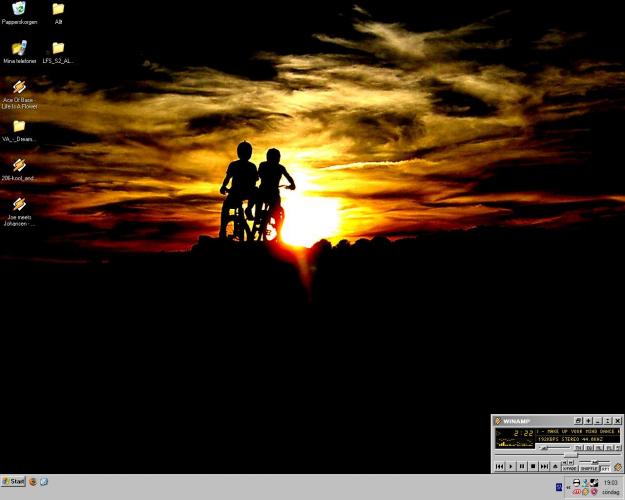
Task: Launch Firefox from the quick launch bar
Action: (x=32, y=482)
